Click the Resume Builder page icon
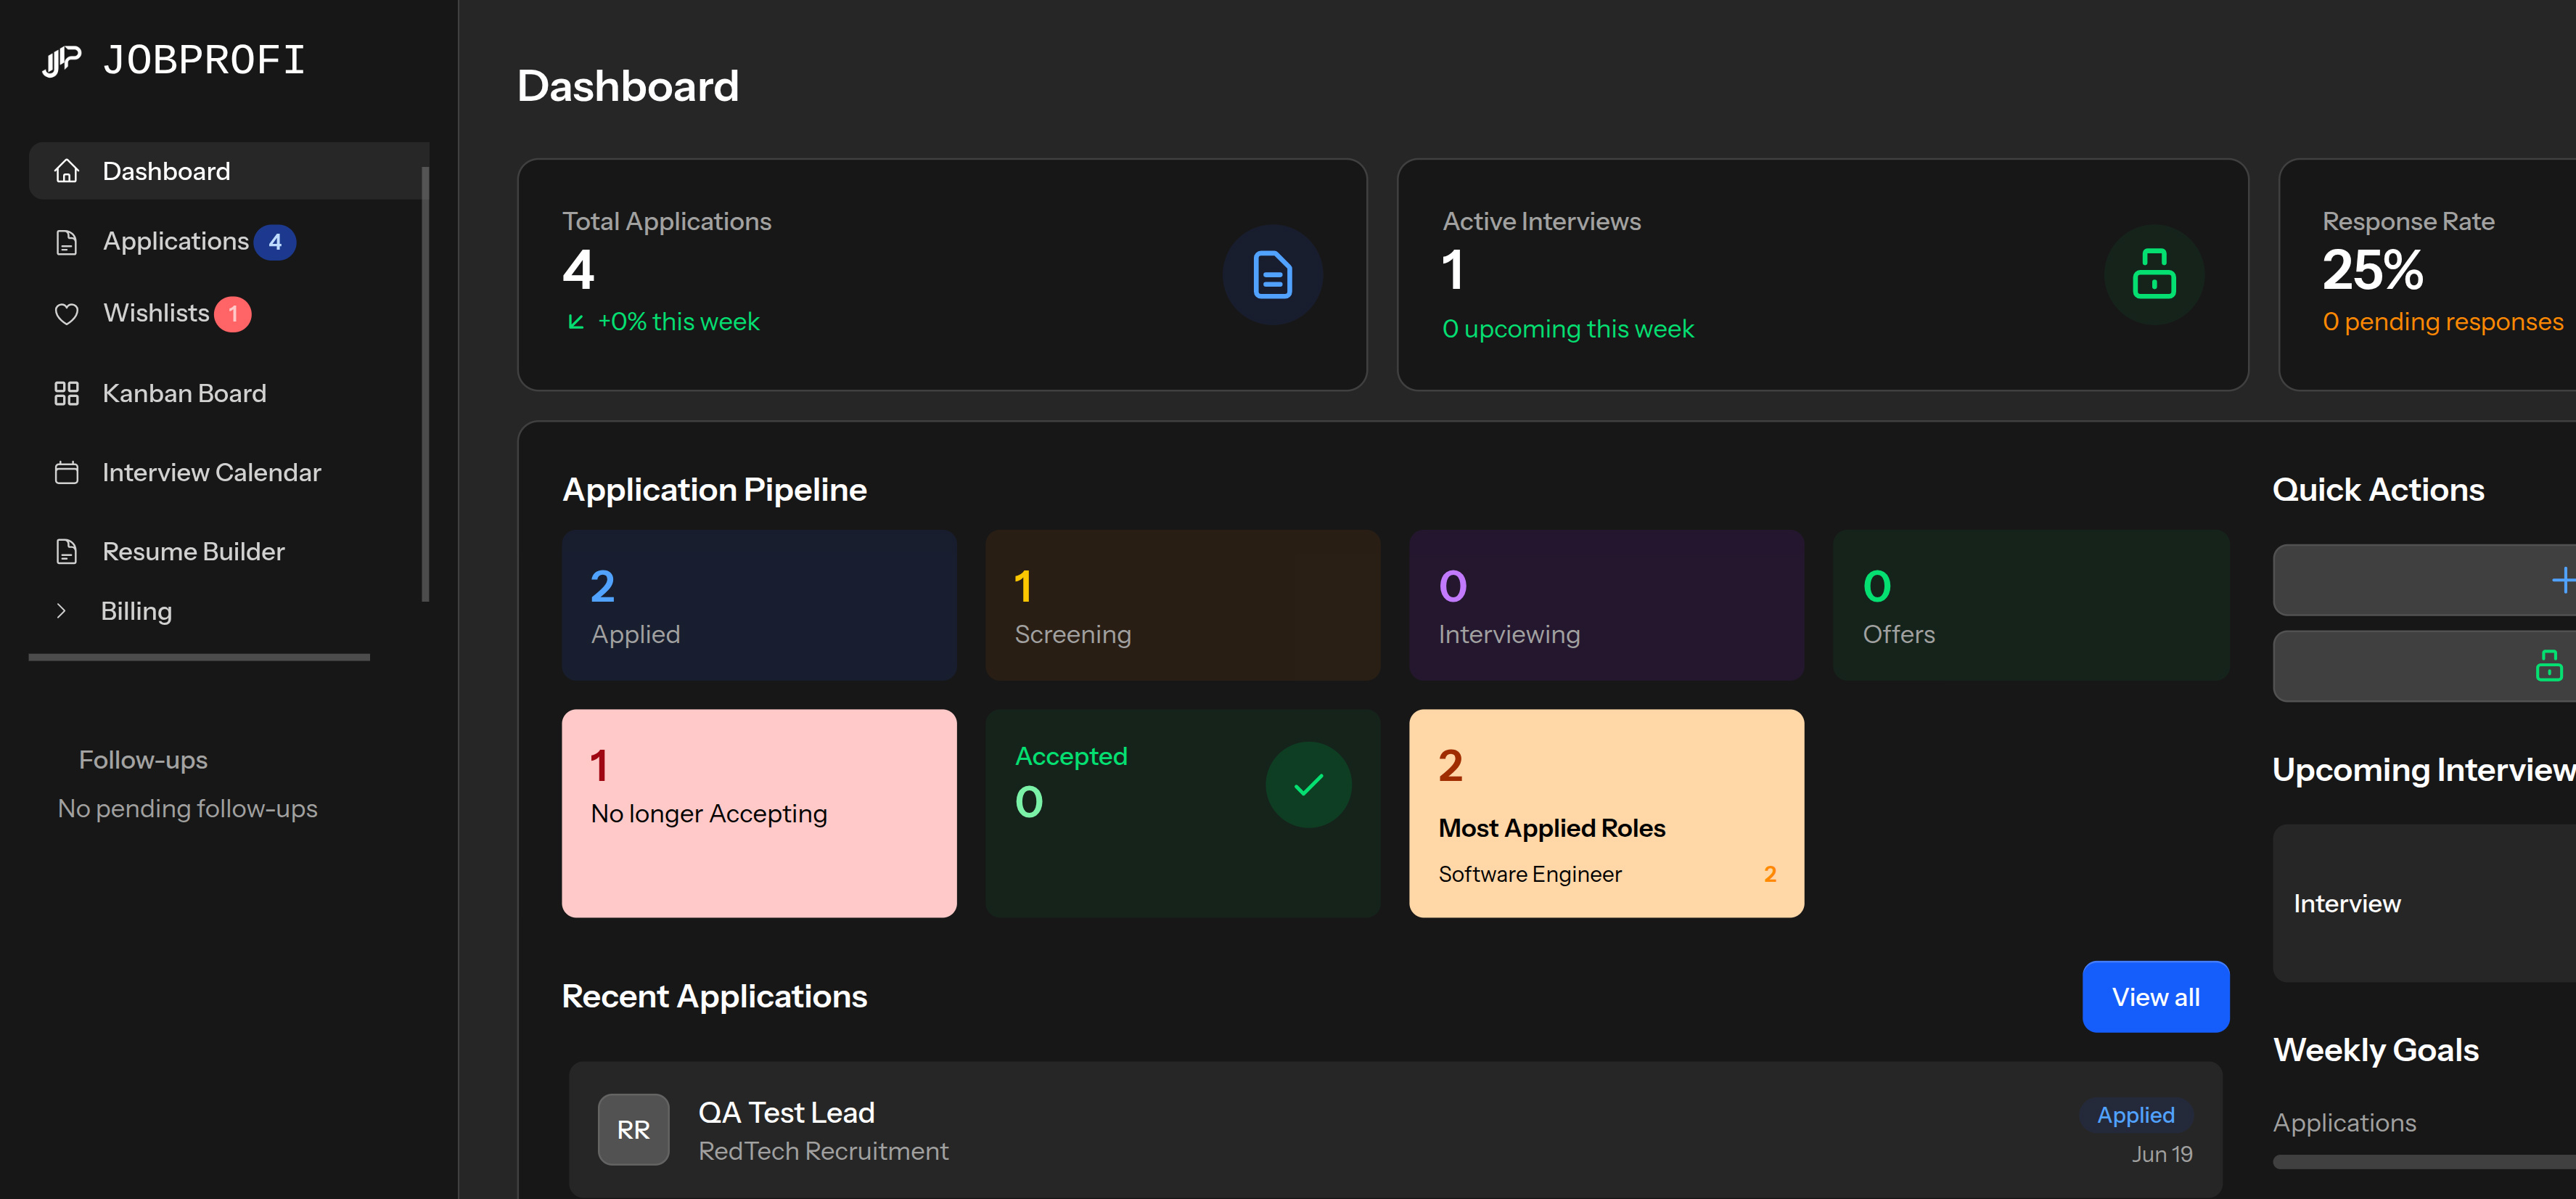The image size is (2576, 1199). (66, 551)
